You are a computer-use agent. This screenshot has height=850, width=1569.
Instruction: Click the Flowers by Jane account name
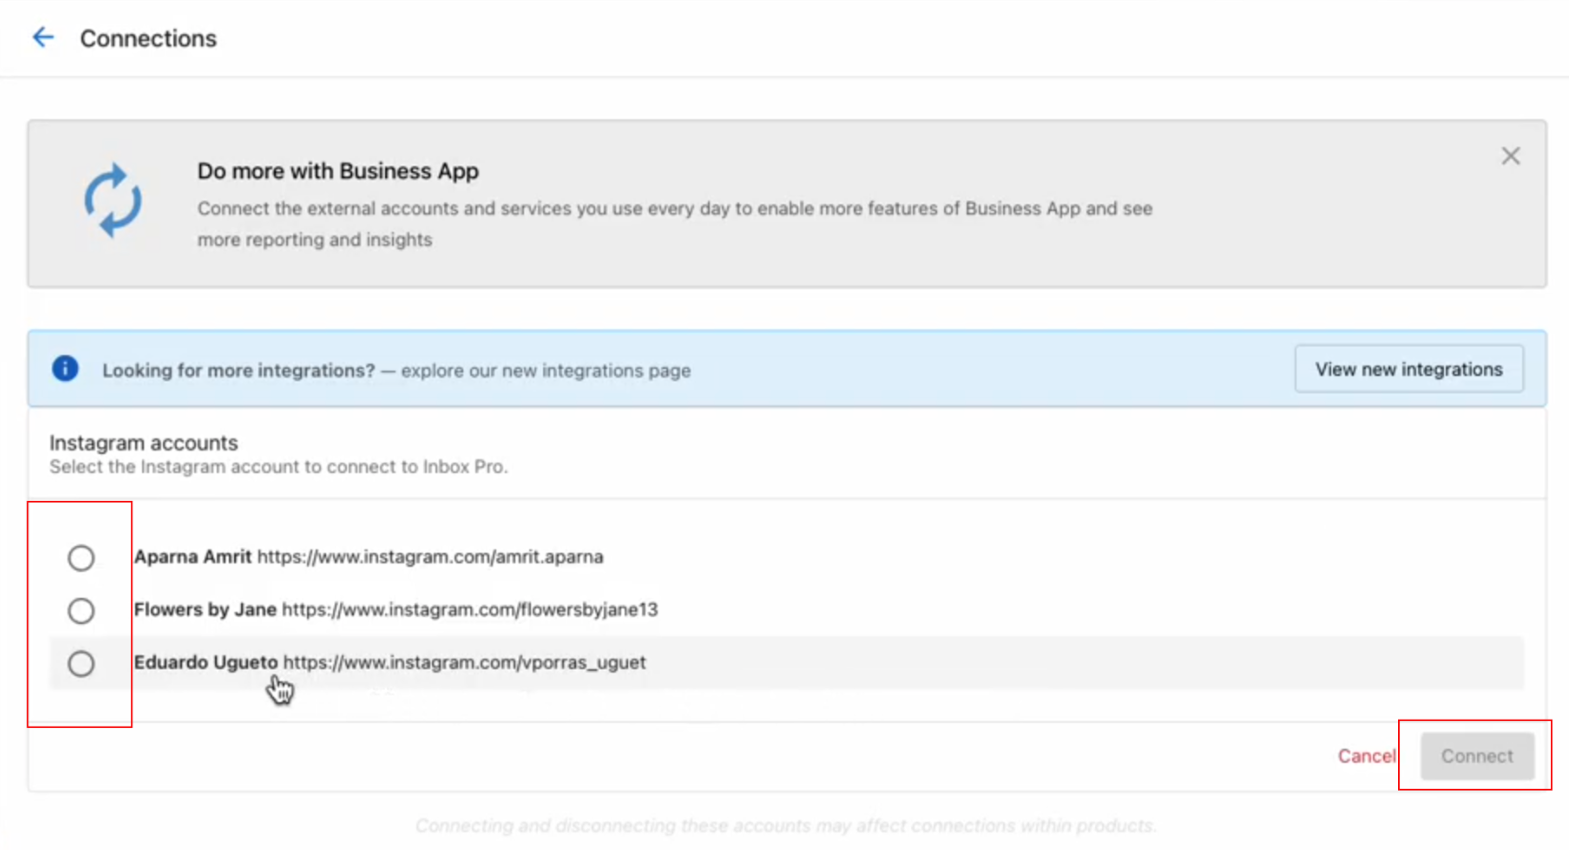click(x=205, y=610)
